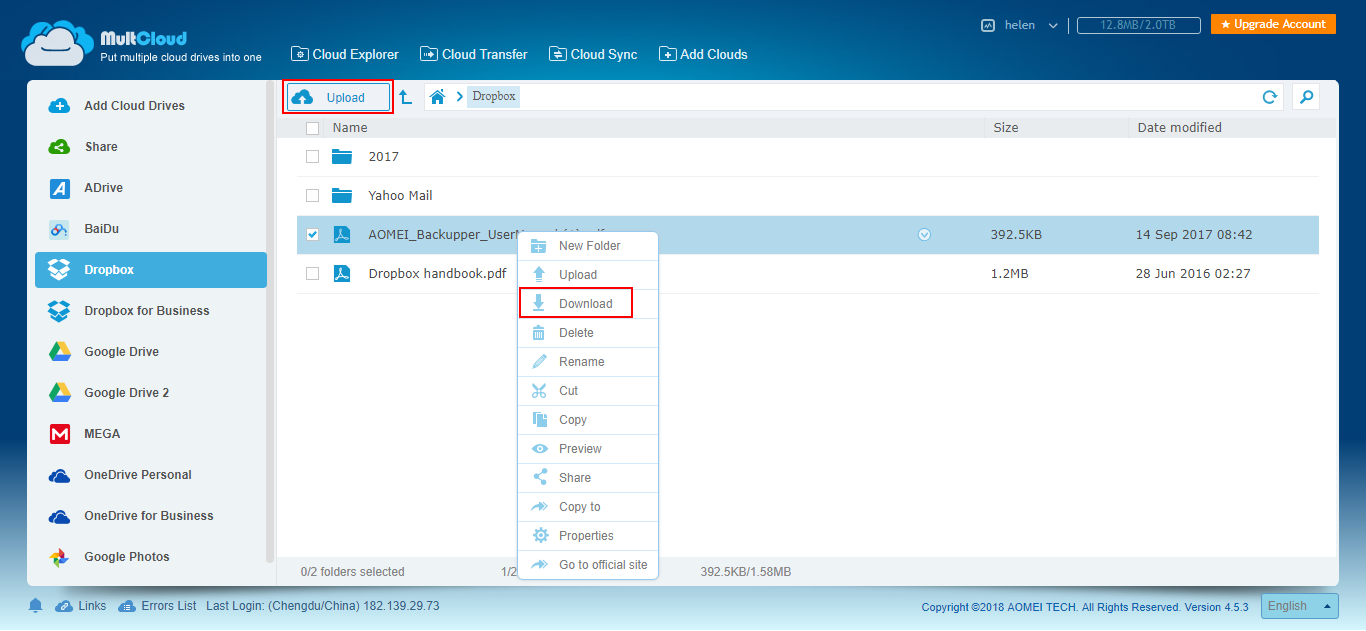Check the Dropbox handbook.pdf checkbox
Viewport: 1366px width, 631px height.
(x=312, y=274)
